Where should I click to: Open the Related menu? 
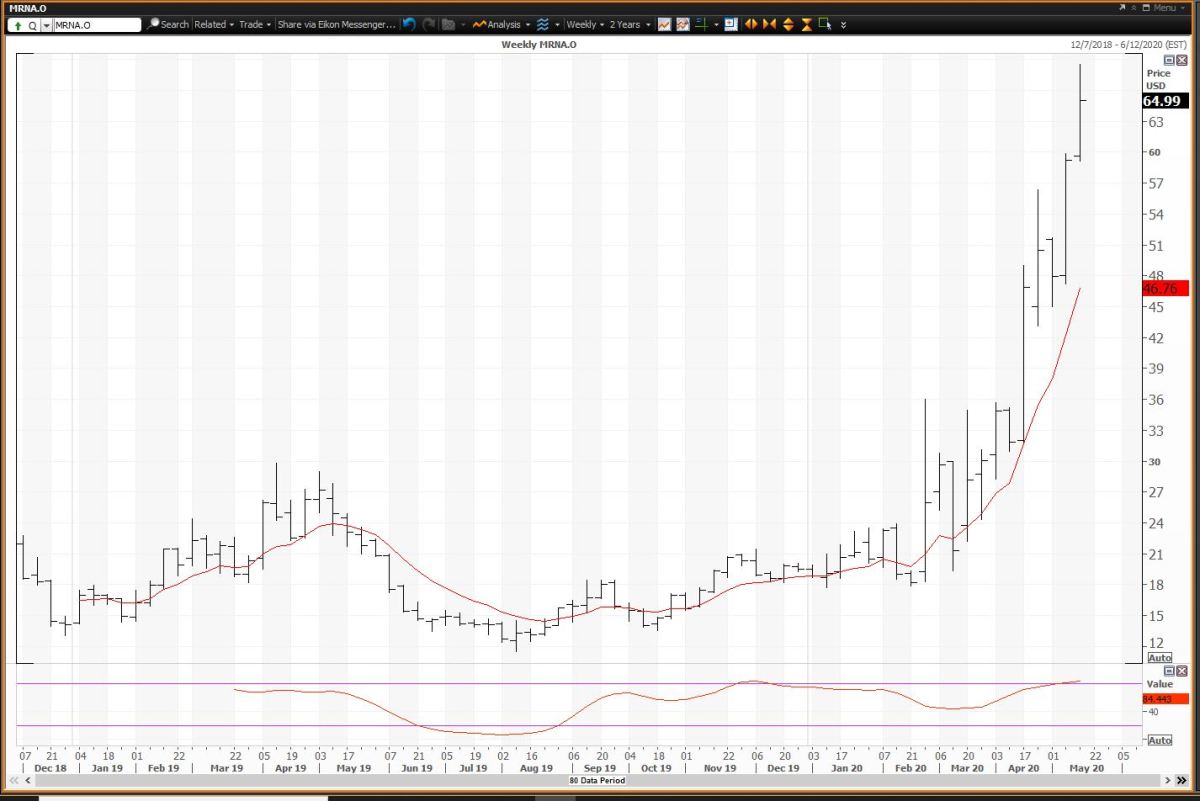[x=214, y=24]
